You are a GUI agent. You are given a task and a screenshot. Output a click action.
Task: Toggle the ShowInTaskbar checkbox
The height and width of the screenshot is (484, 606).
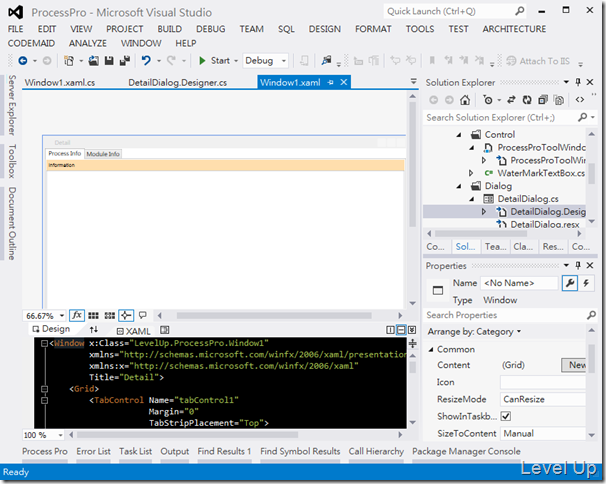[x=506, y=416]
